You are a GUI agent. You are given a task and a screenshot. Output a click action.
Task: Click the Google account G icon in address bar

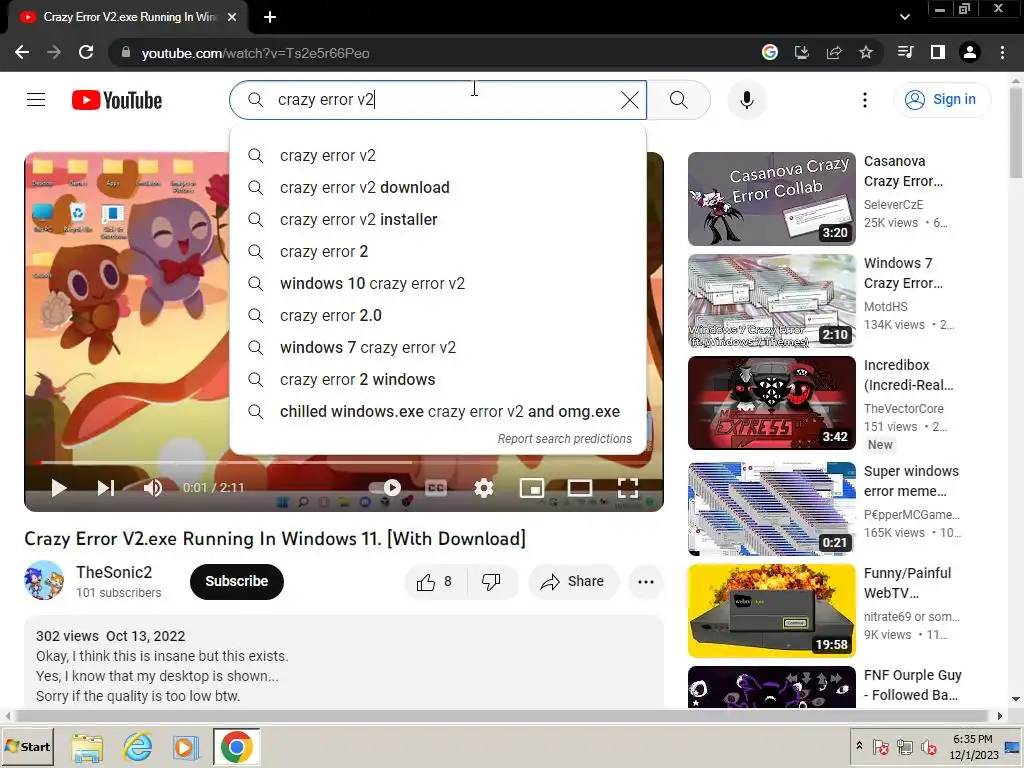point(769,52)
